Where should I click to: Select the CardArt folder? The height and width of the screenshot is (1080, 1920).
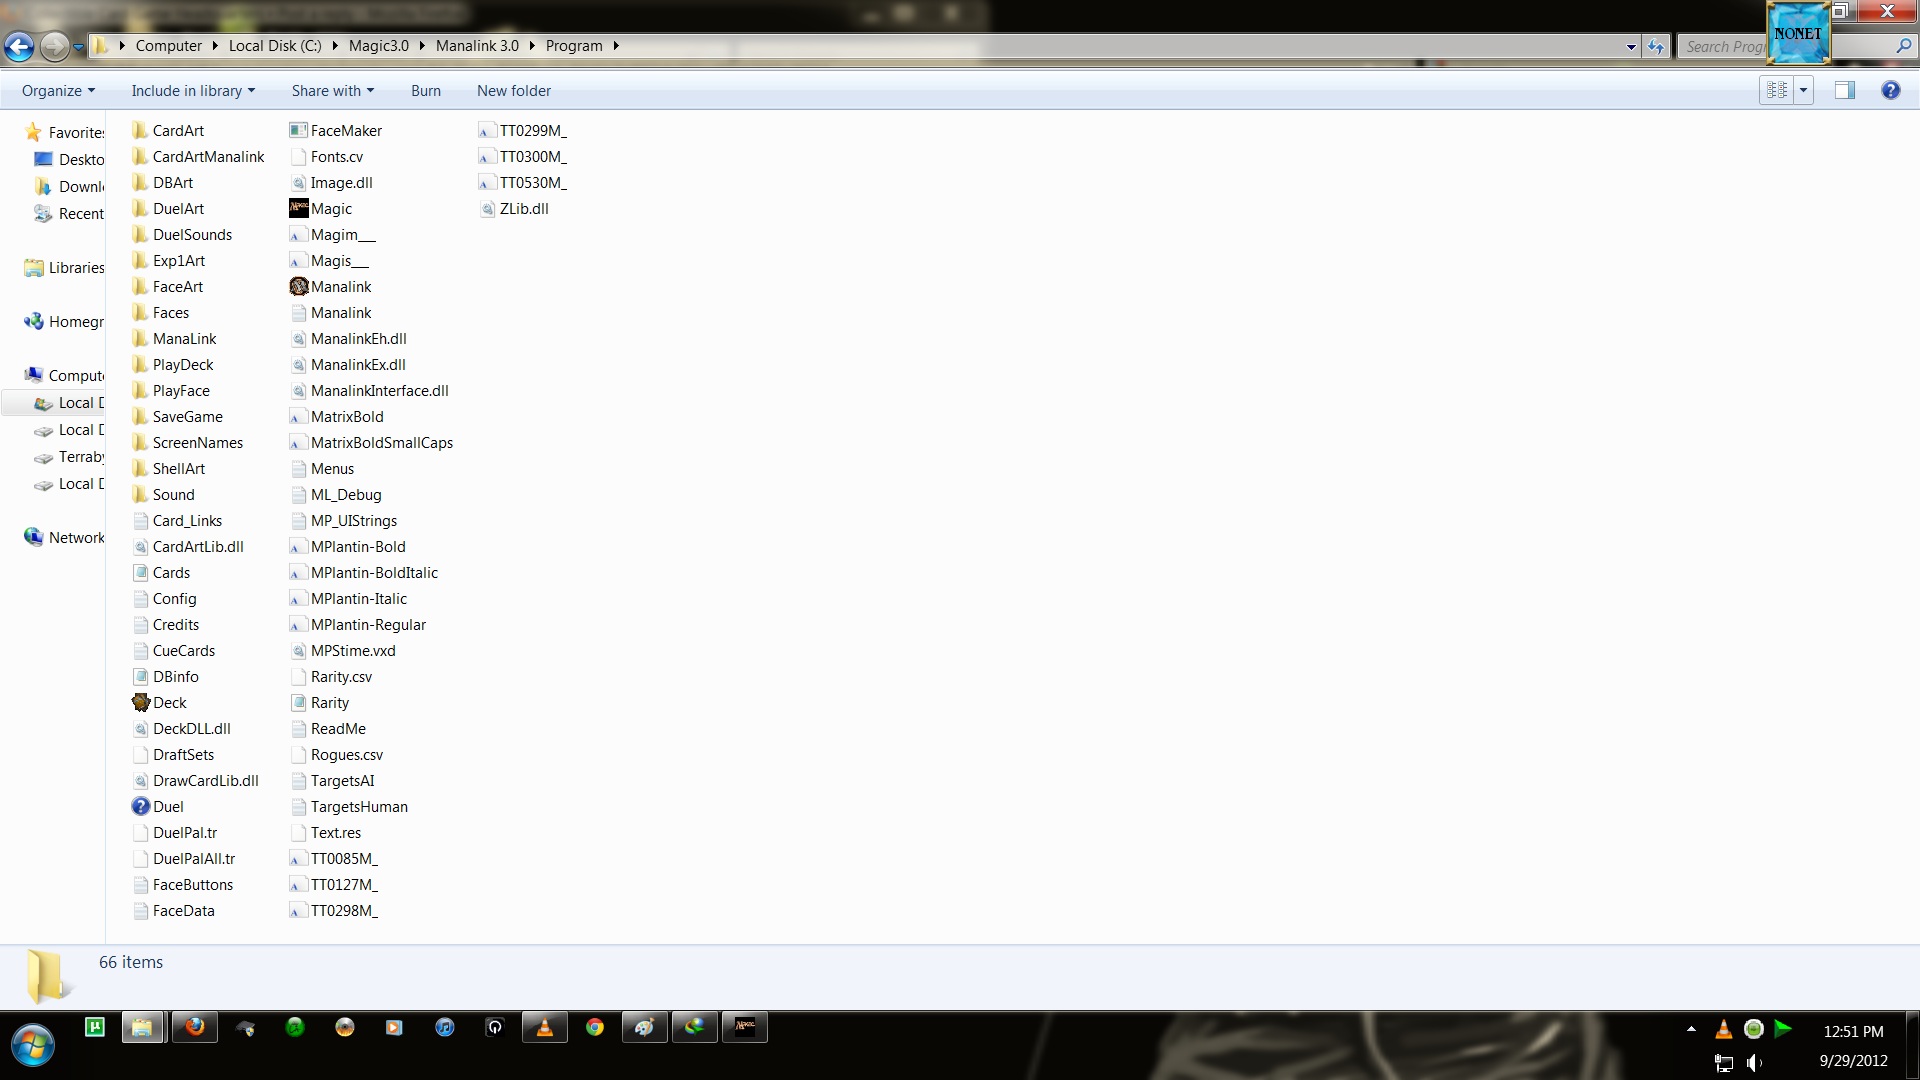[177, 131]
